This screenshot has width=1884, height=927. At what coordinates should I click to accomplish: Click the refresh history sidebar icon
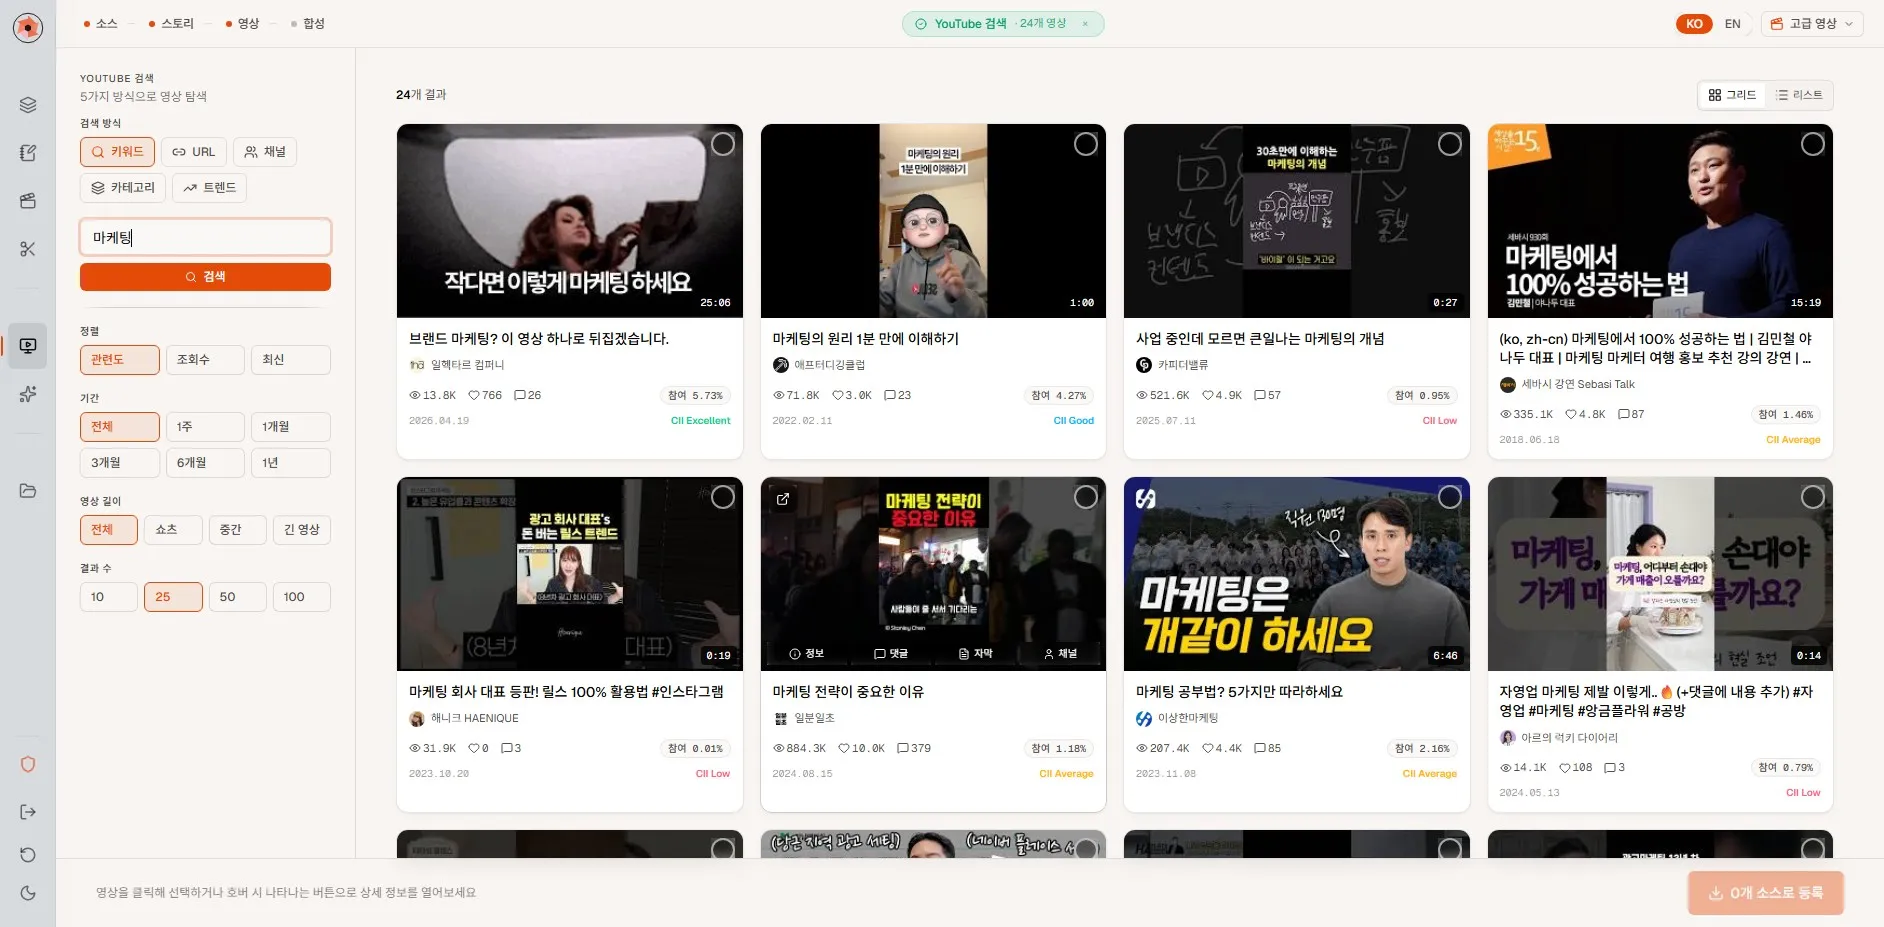click(x=28, y=854)
